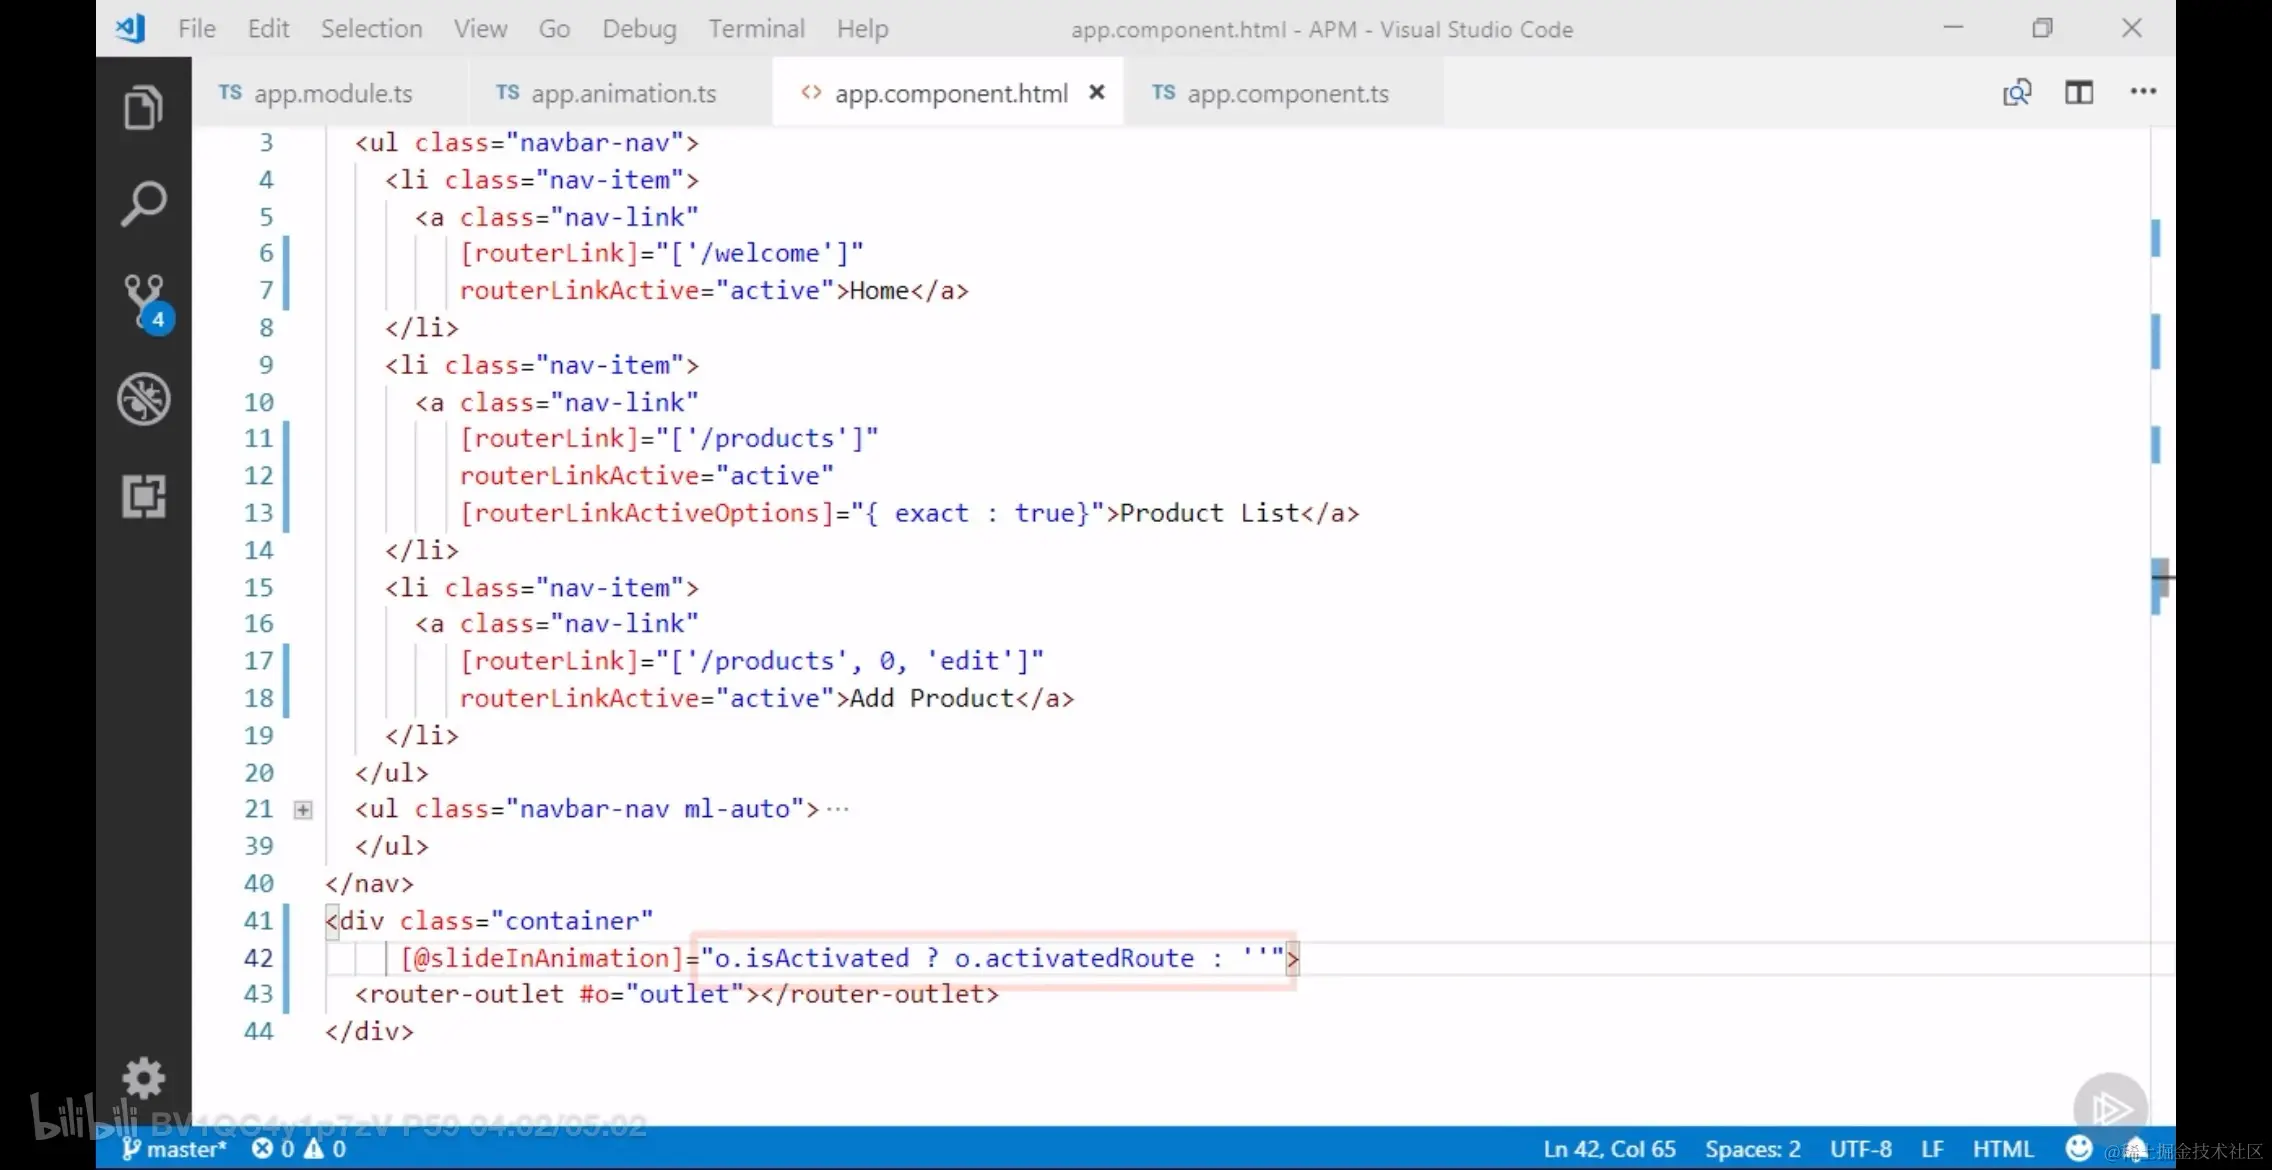Open the Go menu
Image resolution: width=2272 pixels, height=1170 pixels.
554,29
